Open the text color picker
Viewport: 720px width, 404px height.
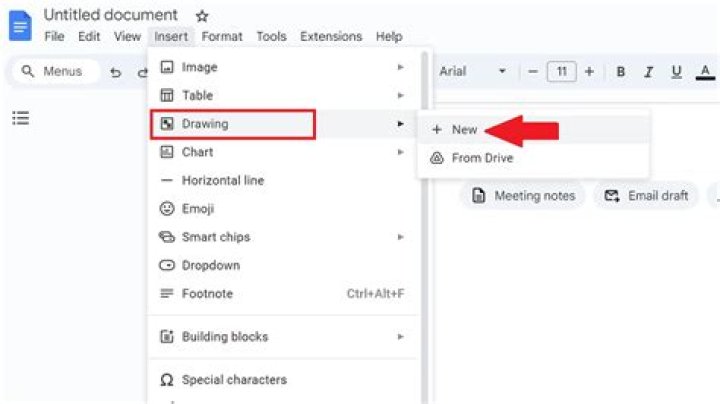coord(705,72)
